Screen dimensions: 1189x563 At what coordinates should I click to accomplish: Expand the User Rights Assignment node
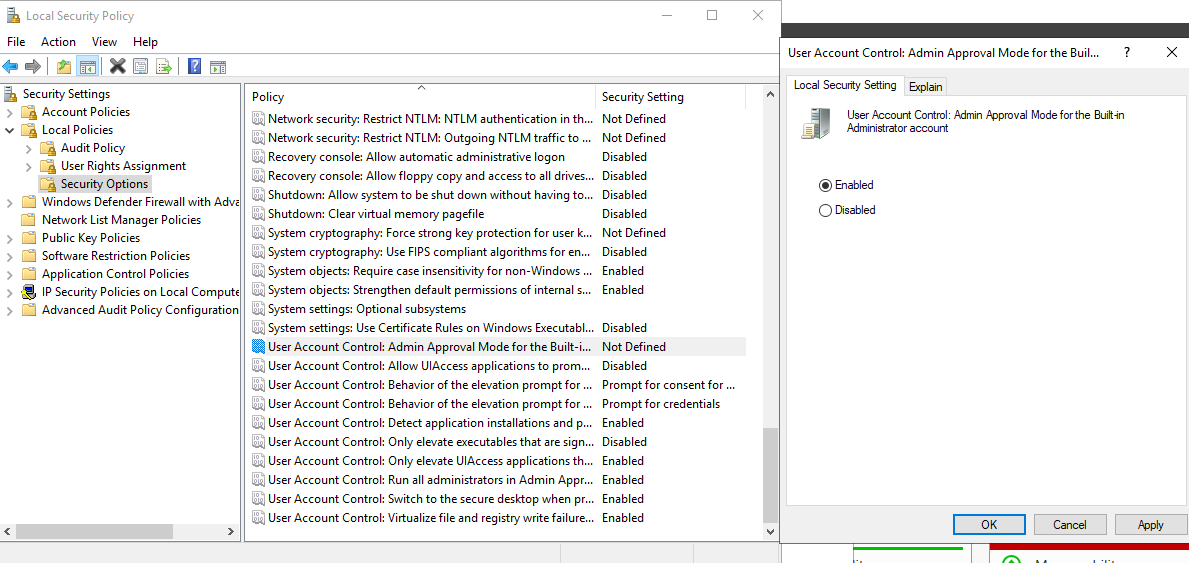click(x=29, y=166)
